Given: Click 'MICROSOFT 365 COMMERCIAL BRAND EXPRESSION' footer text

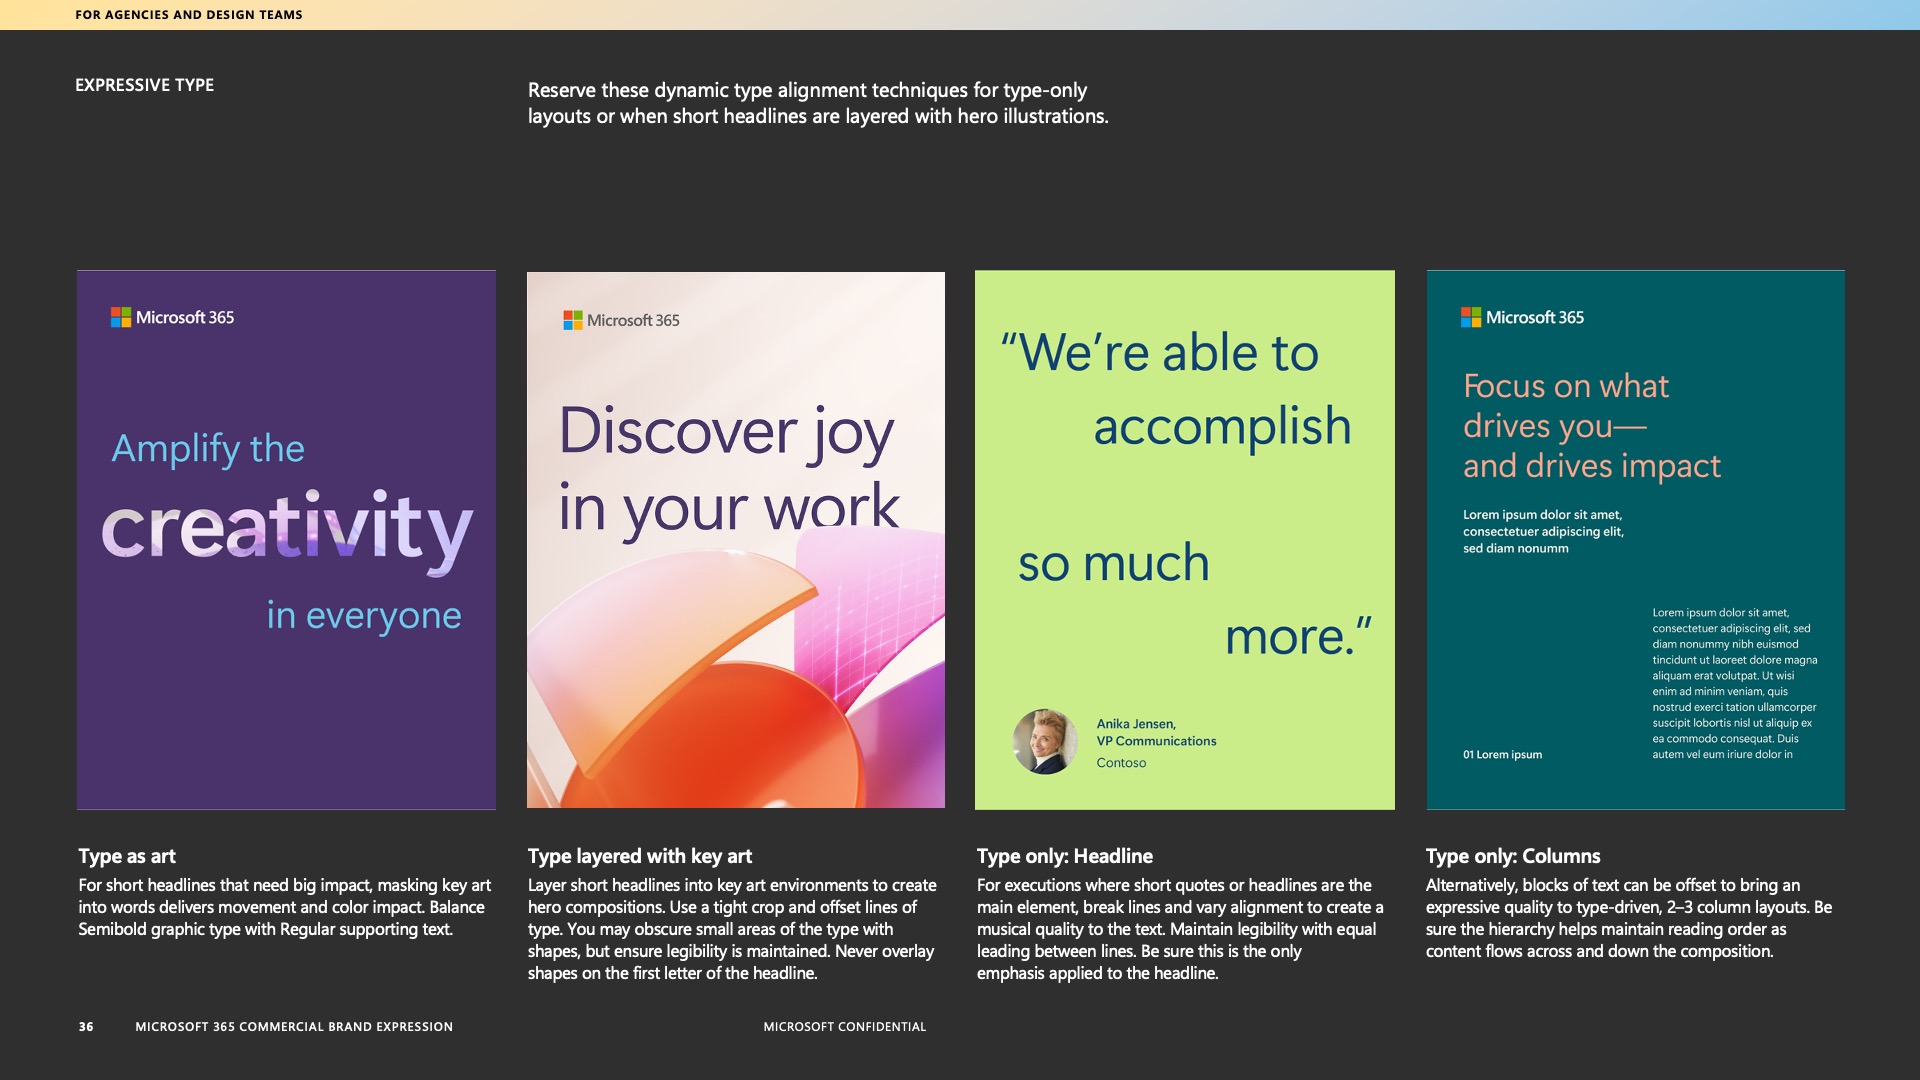Looking at the screenshot, I should (x=294, y=1027).
